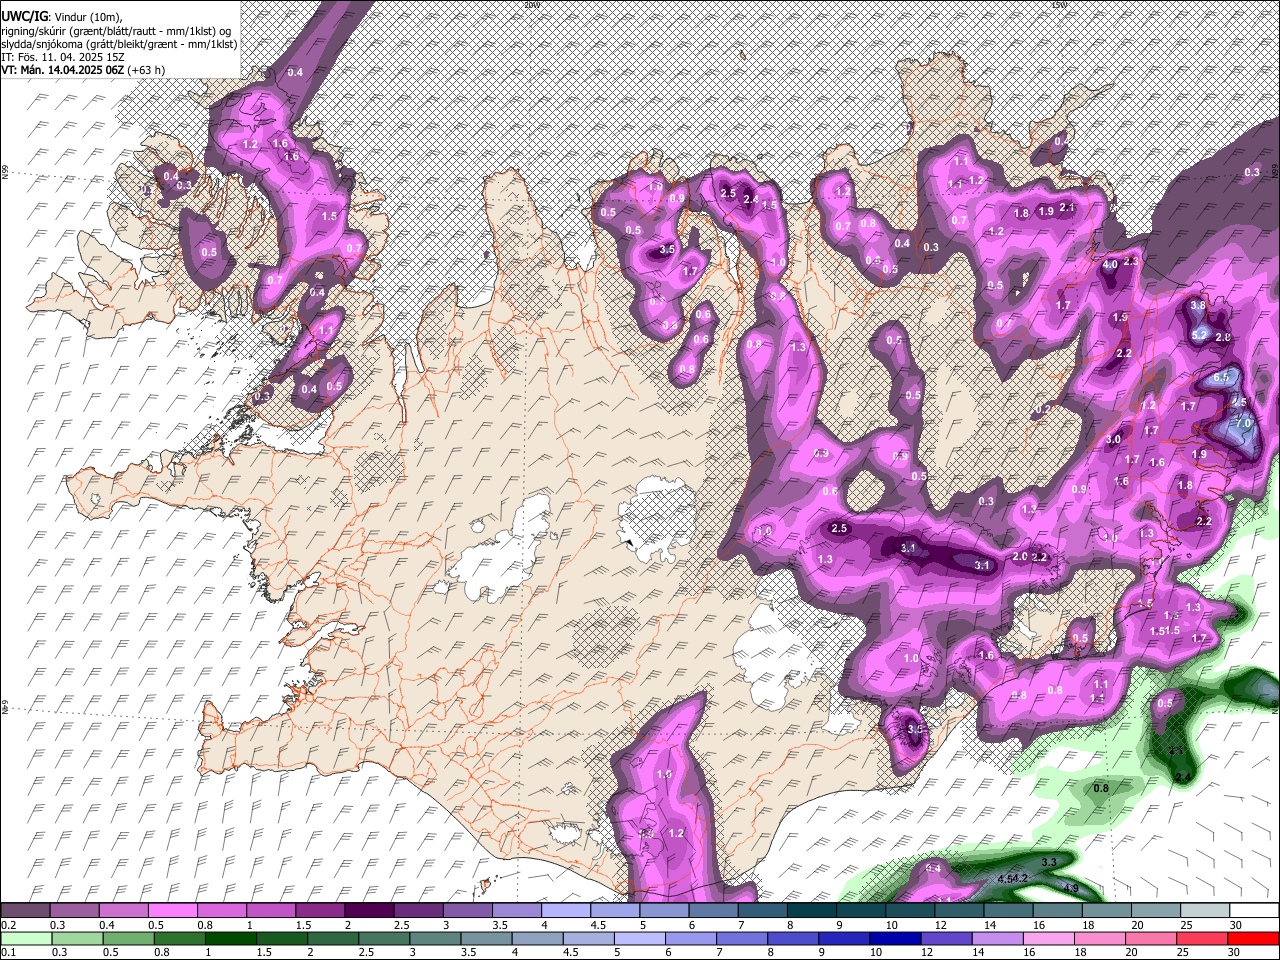The height and width of the screenshot is (960, 1280).
Task: Click the pale green 0.1 swatch in the lower legend row
Action: pyautogui.click(x=25, y=938)
